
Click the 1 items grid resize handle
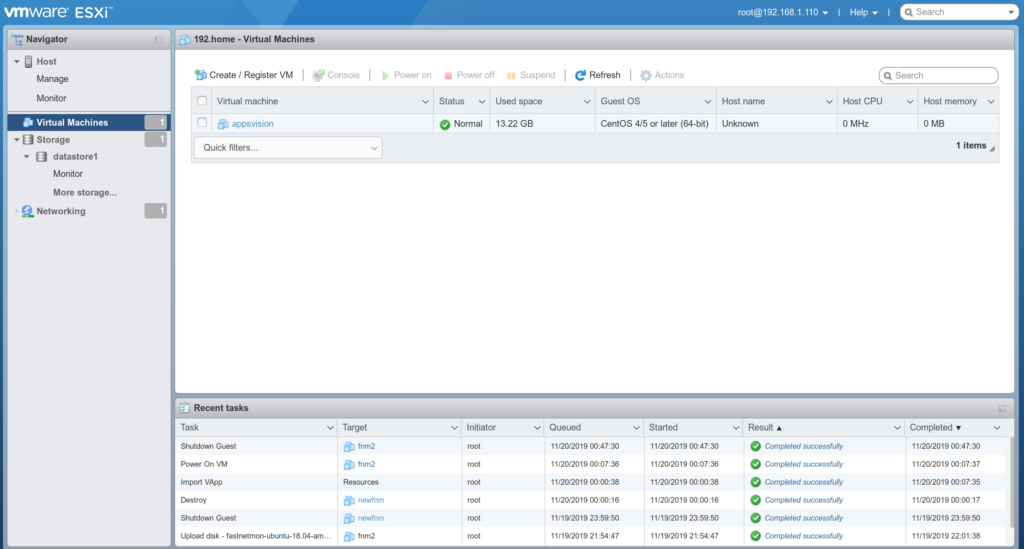[x=992, y=149]
